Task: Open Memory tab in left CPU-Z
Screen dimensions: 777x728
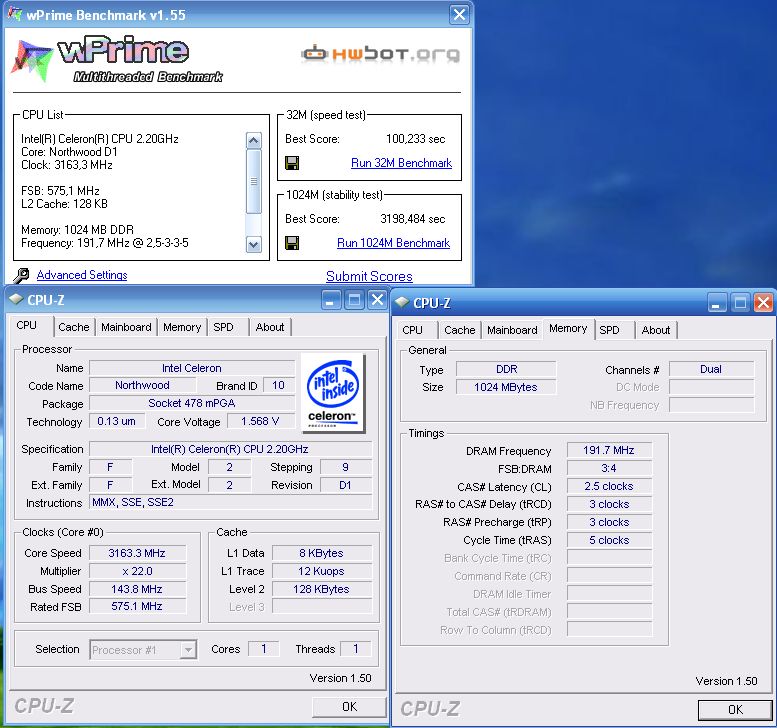Action: pyautogui.click(x=182, y=327)
